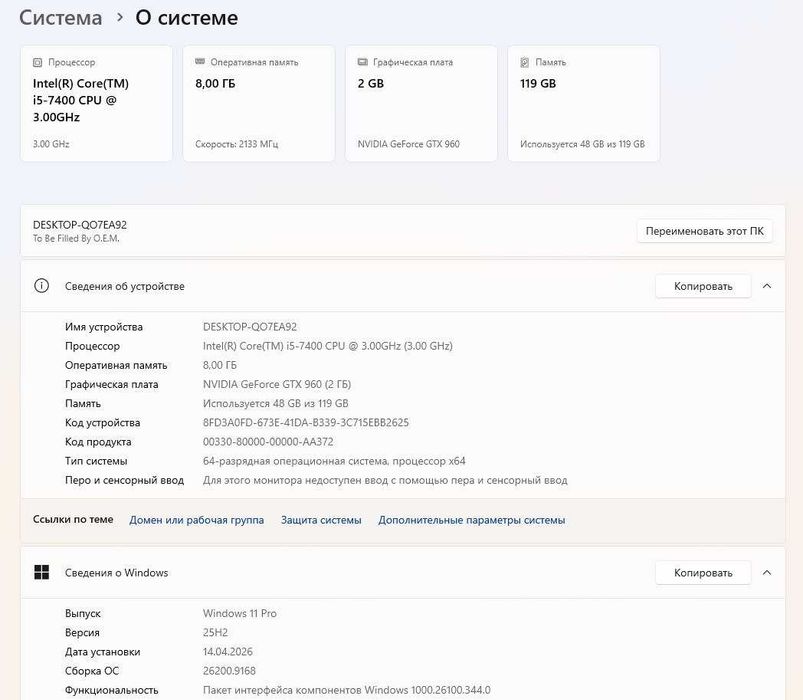The width and height of the screenshot is (803, 700).
Task: Click the install date 14.04.2026
Action: click(228, 651)
